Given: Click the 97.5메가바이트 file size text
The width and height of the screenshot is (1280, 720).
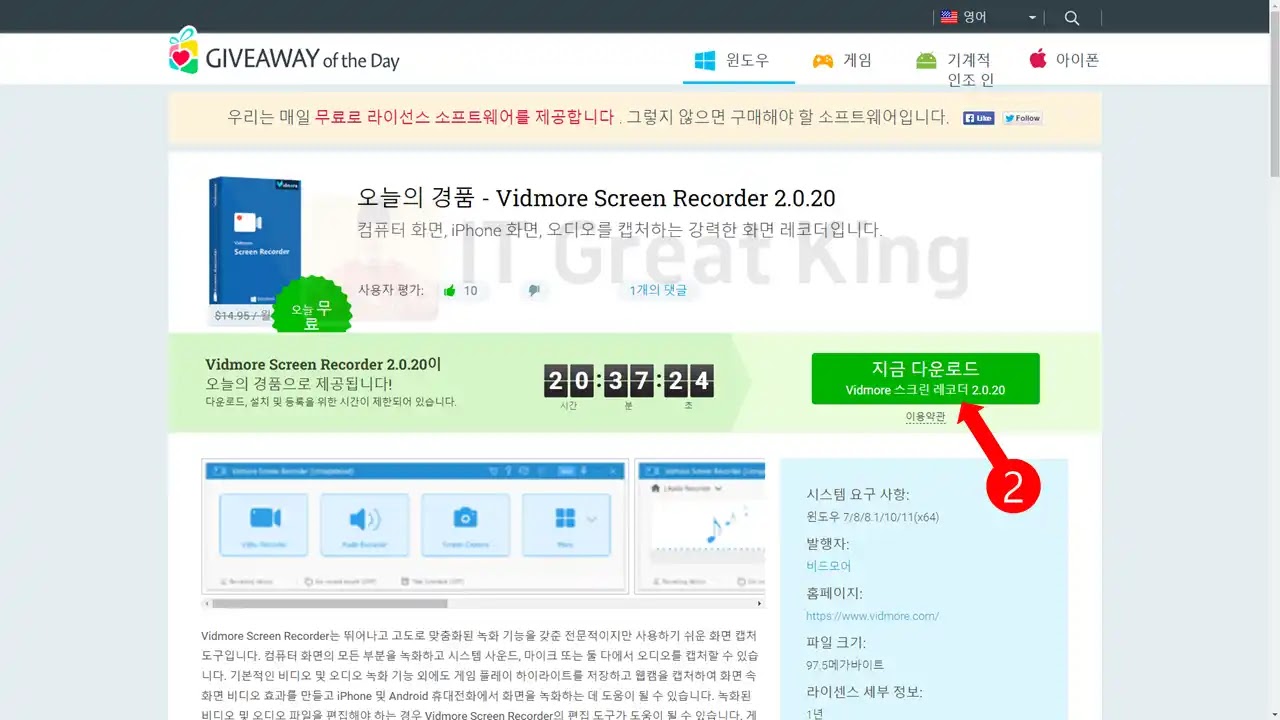Looking at the screenshot, I should point(845,665).
